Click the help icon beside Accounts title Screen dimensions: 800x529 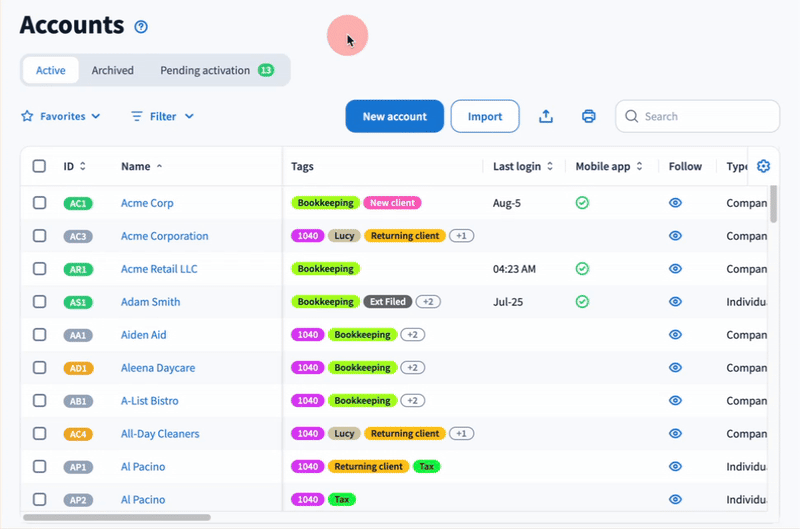141,27
